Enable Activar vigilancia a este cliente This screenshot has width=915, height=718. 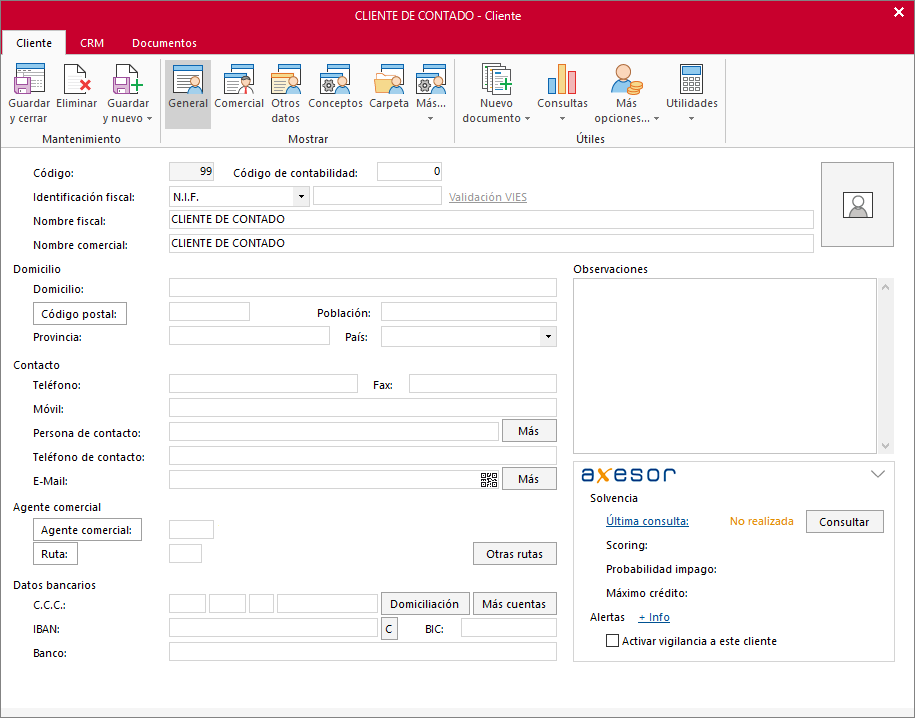pos(613,641)
